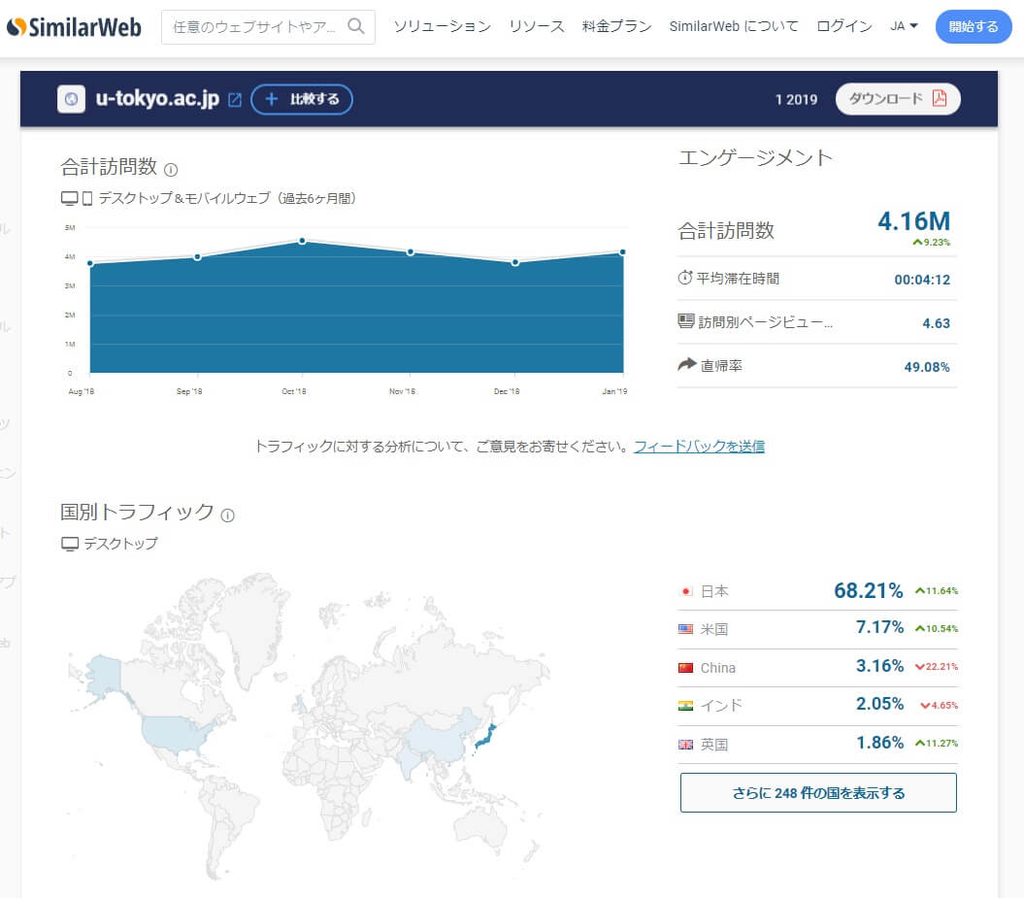Select the Oct '18 chart data point
This screenshot has height=898, width=1024.
(302, 241)
